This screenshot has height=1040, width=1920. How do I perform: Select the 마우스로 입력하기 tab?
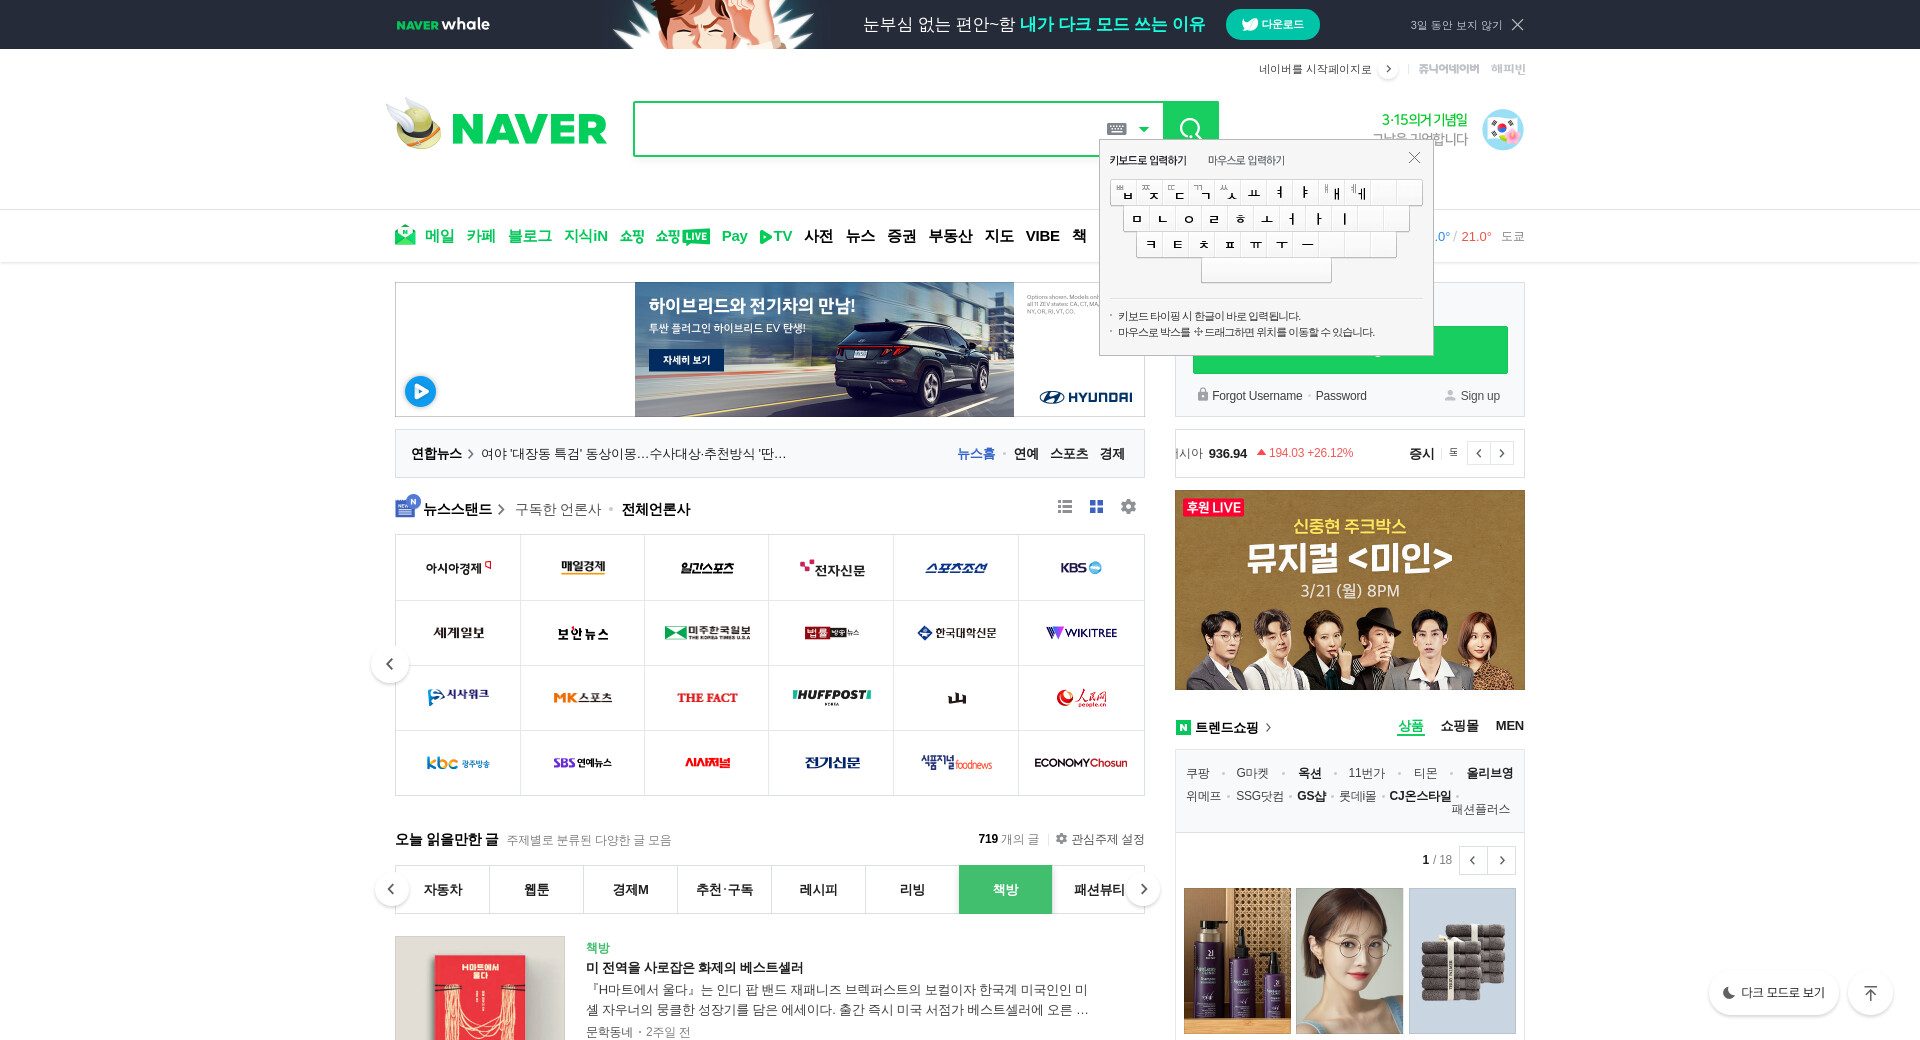point(1246,160)
